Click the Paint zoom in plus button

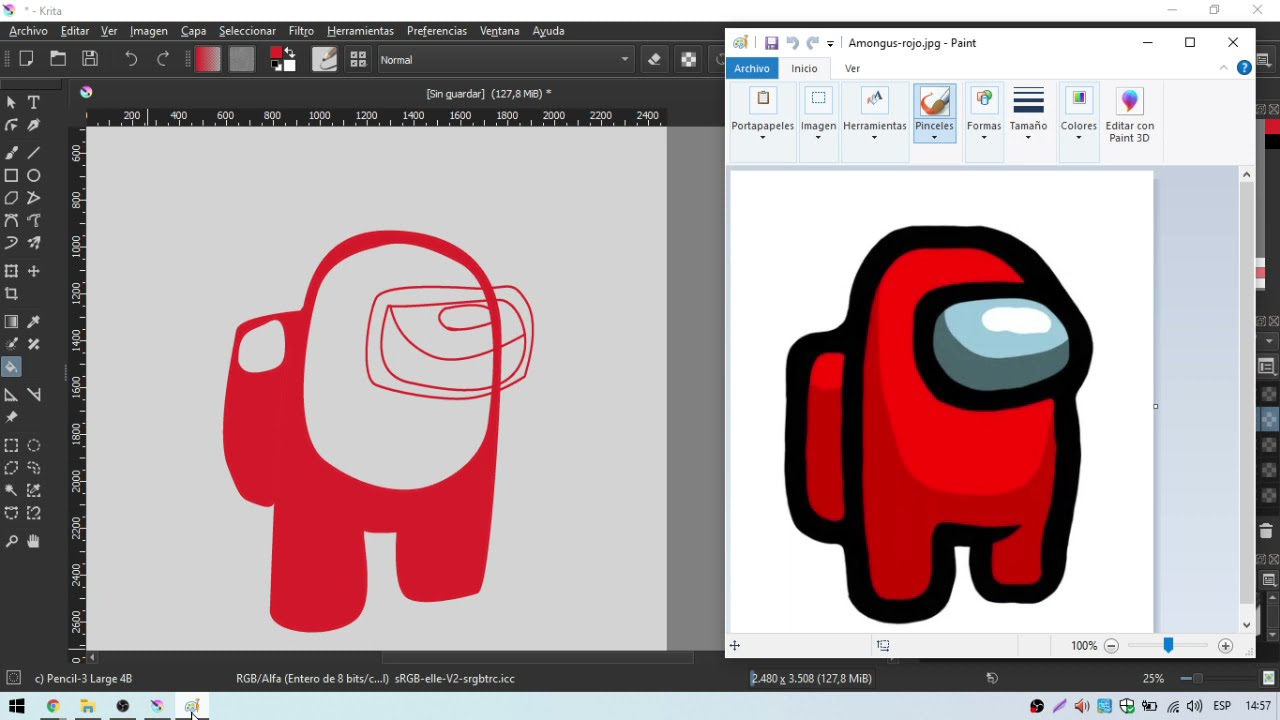1225,646
